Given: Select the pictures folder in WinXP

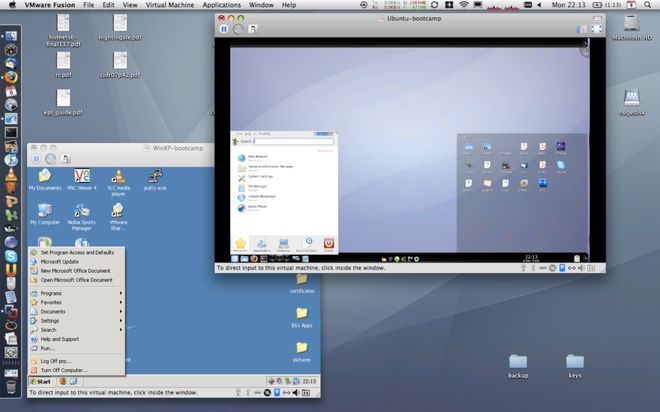Looking at the screenshot, I should tap(302, 352).
